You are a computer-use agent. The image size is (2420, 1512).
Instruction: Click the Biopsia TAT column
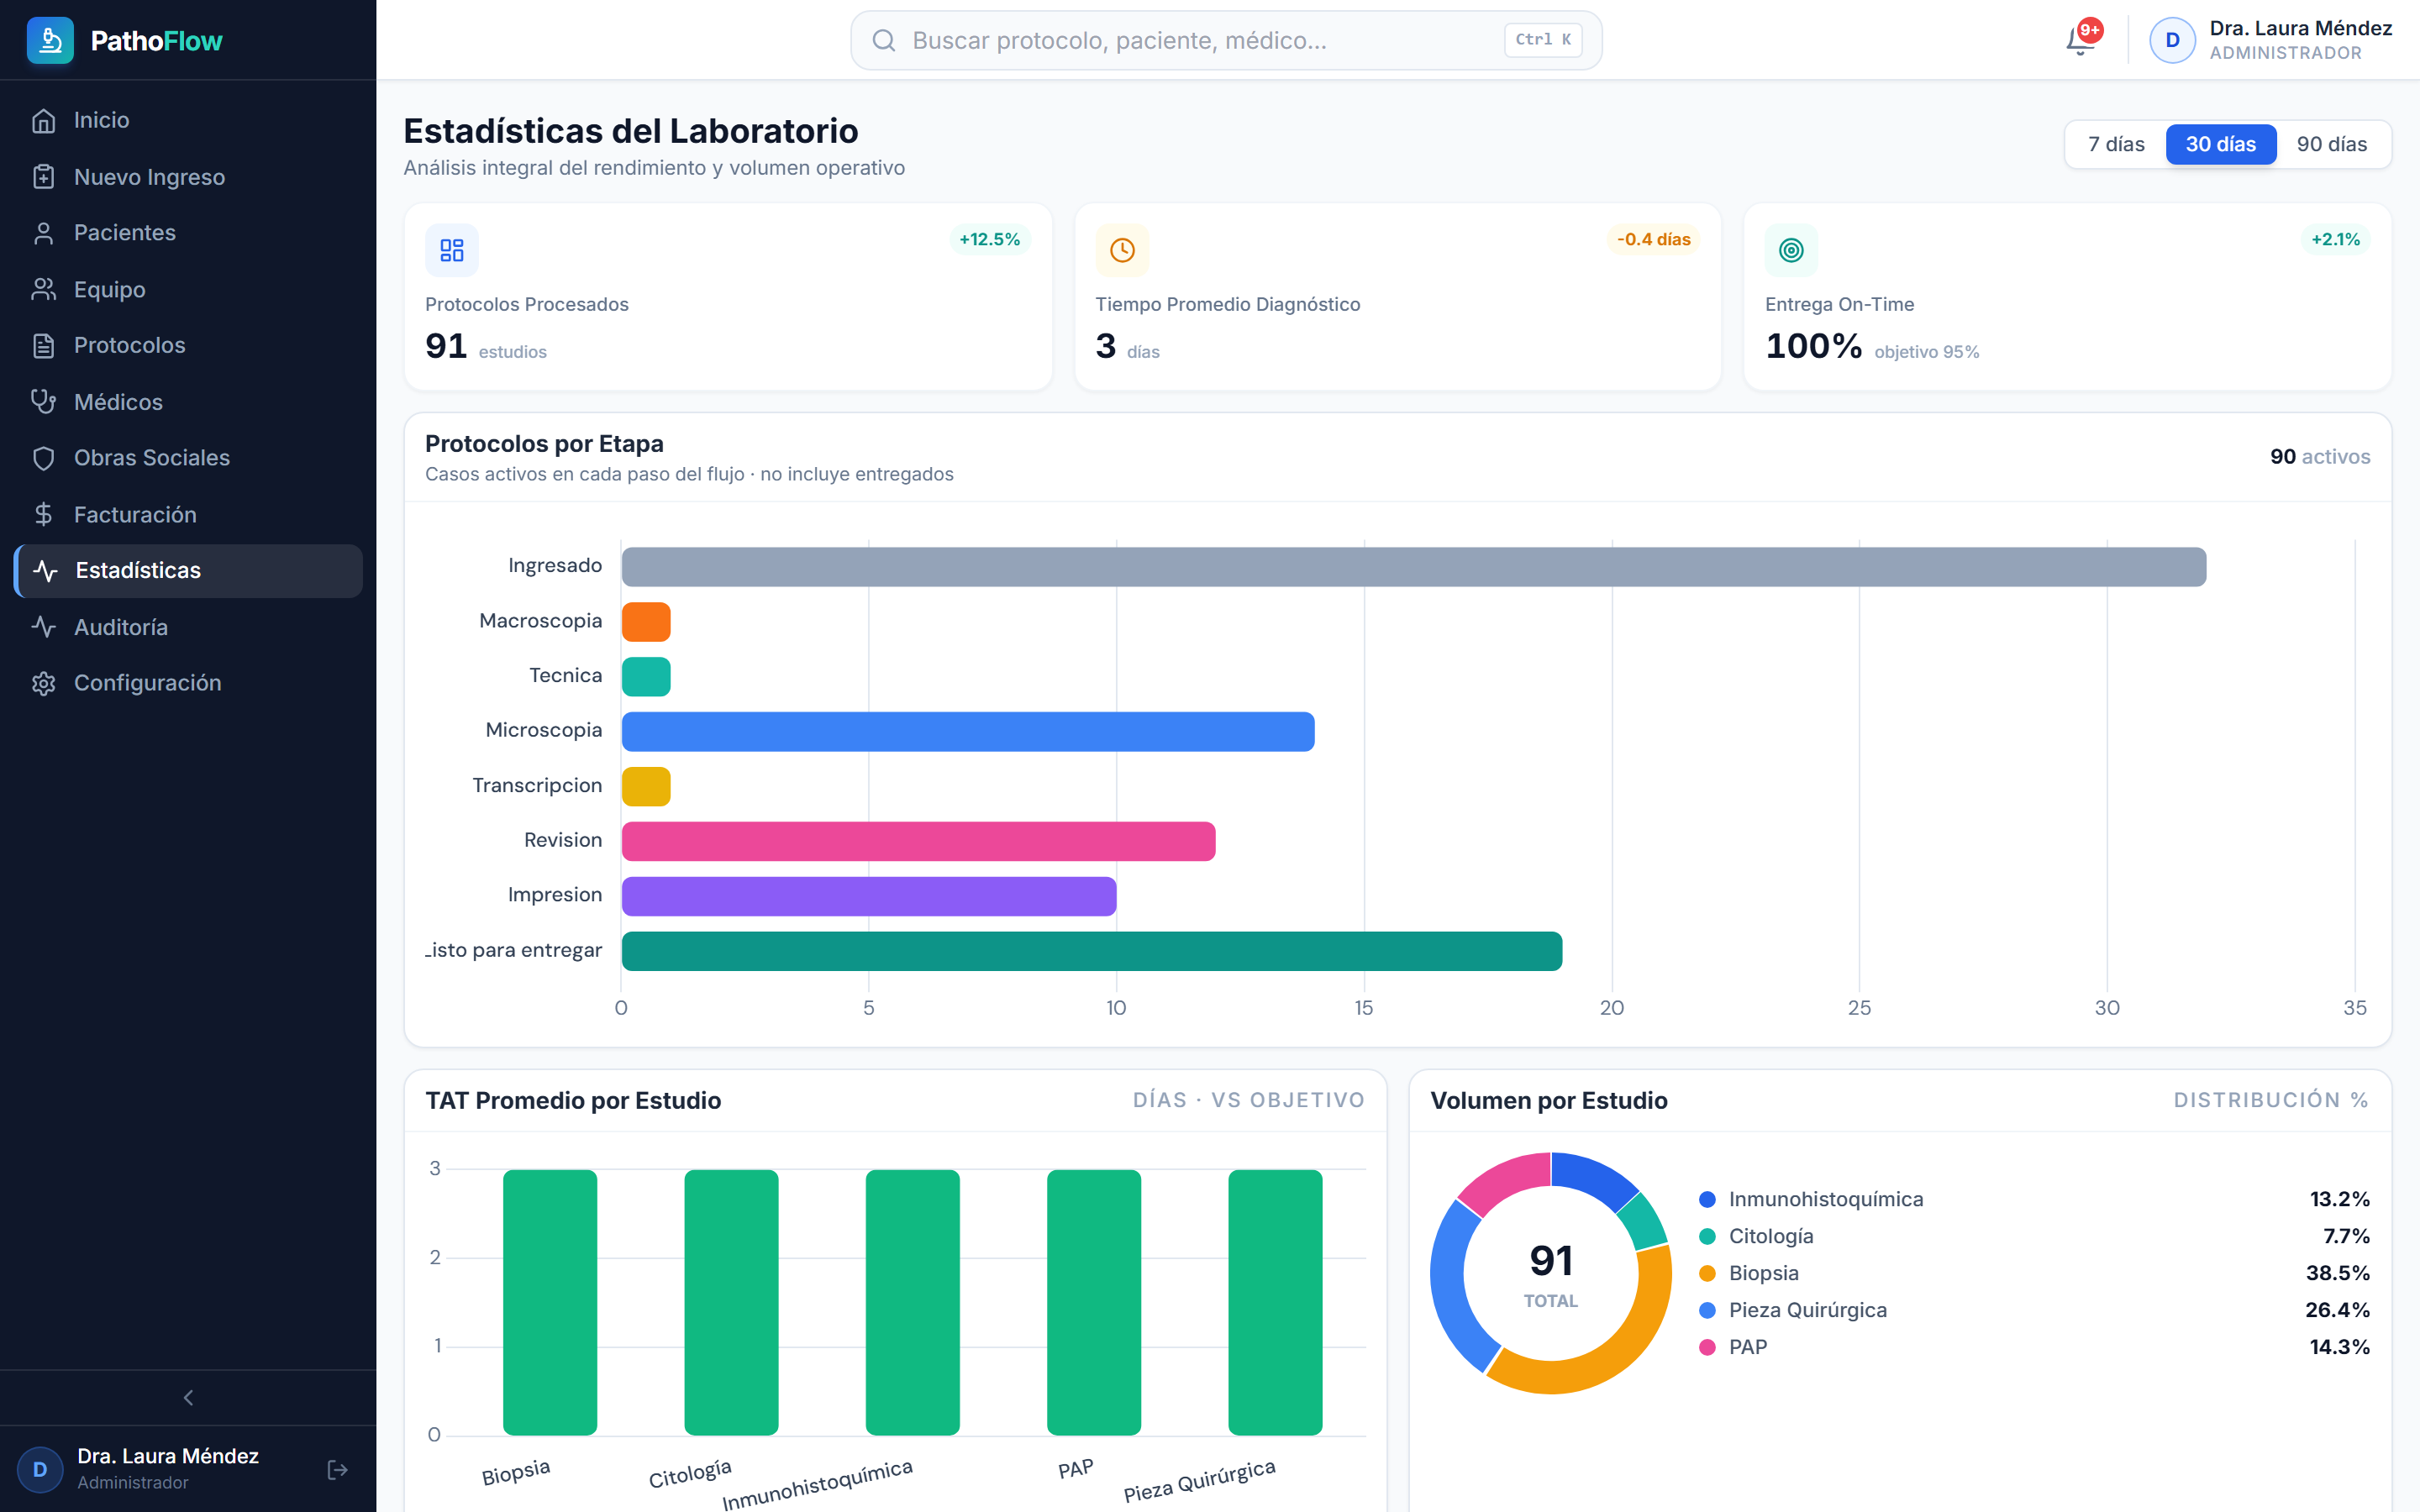[x=550, y=1302]
